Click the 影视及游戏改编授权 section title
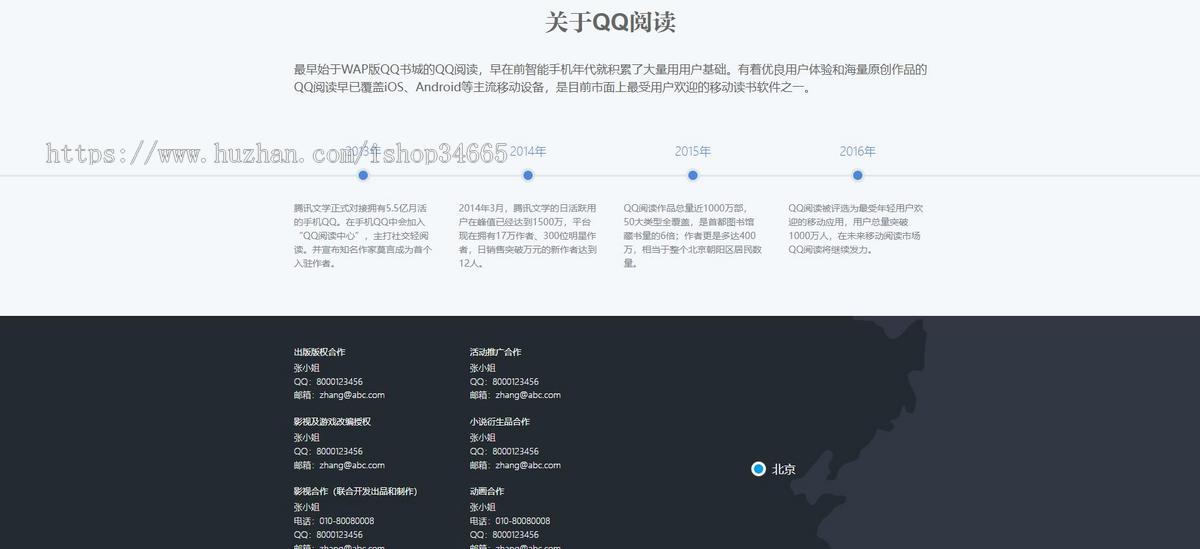1200x549 pixels. 332,422
